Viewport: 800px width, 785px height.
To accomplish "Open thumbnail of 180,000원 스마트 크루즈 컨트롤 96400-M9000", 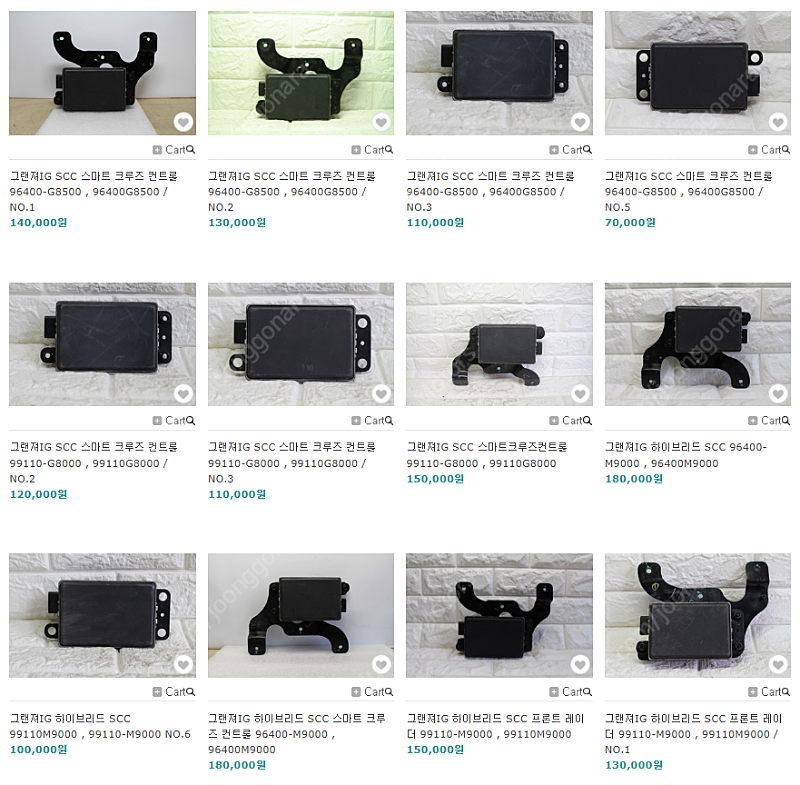I will tap(301, 615).
